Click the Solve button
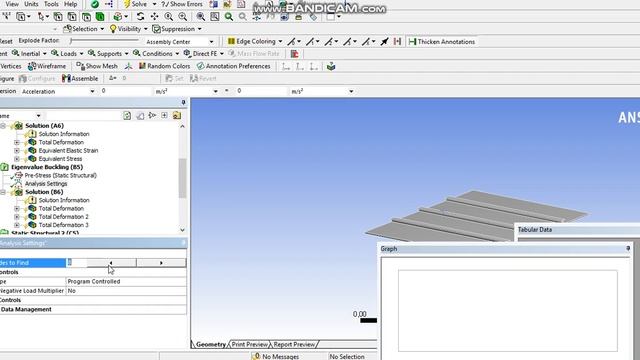The image size is (640, 360). [135, 4]
